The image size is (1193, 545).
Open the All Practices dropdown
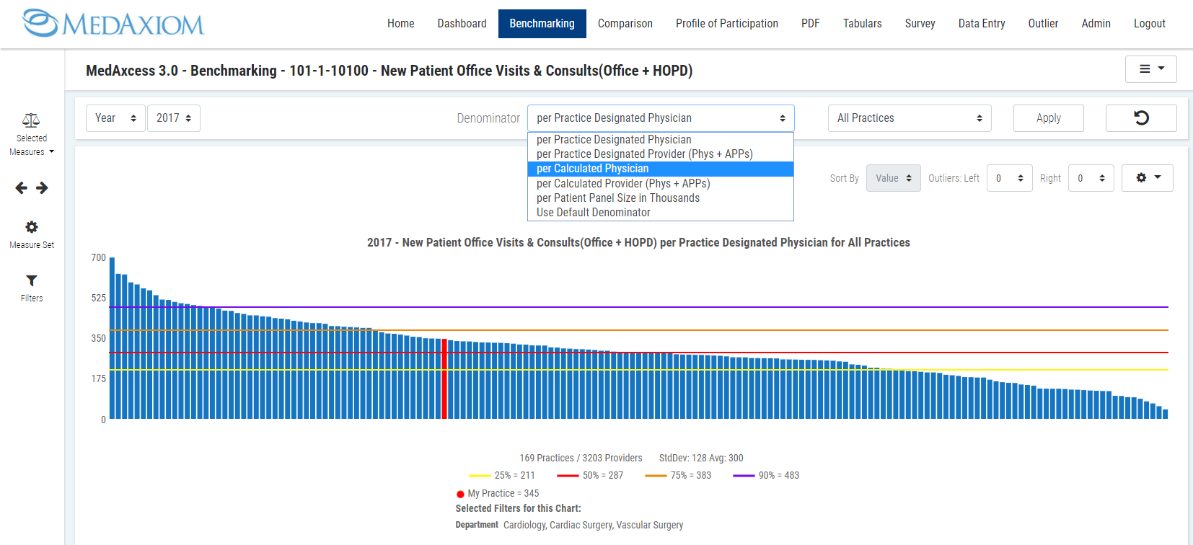click(909, 118)
